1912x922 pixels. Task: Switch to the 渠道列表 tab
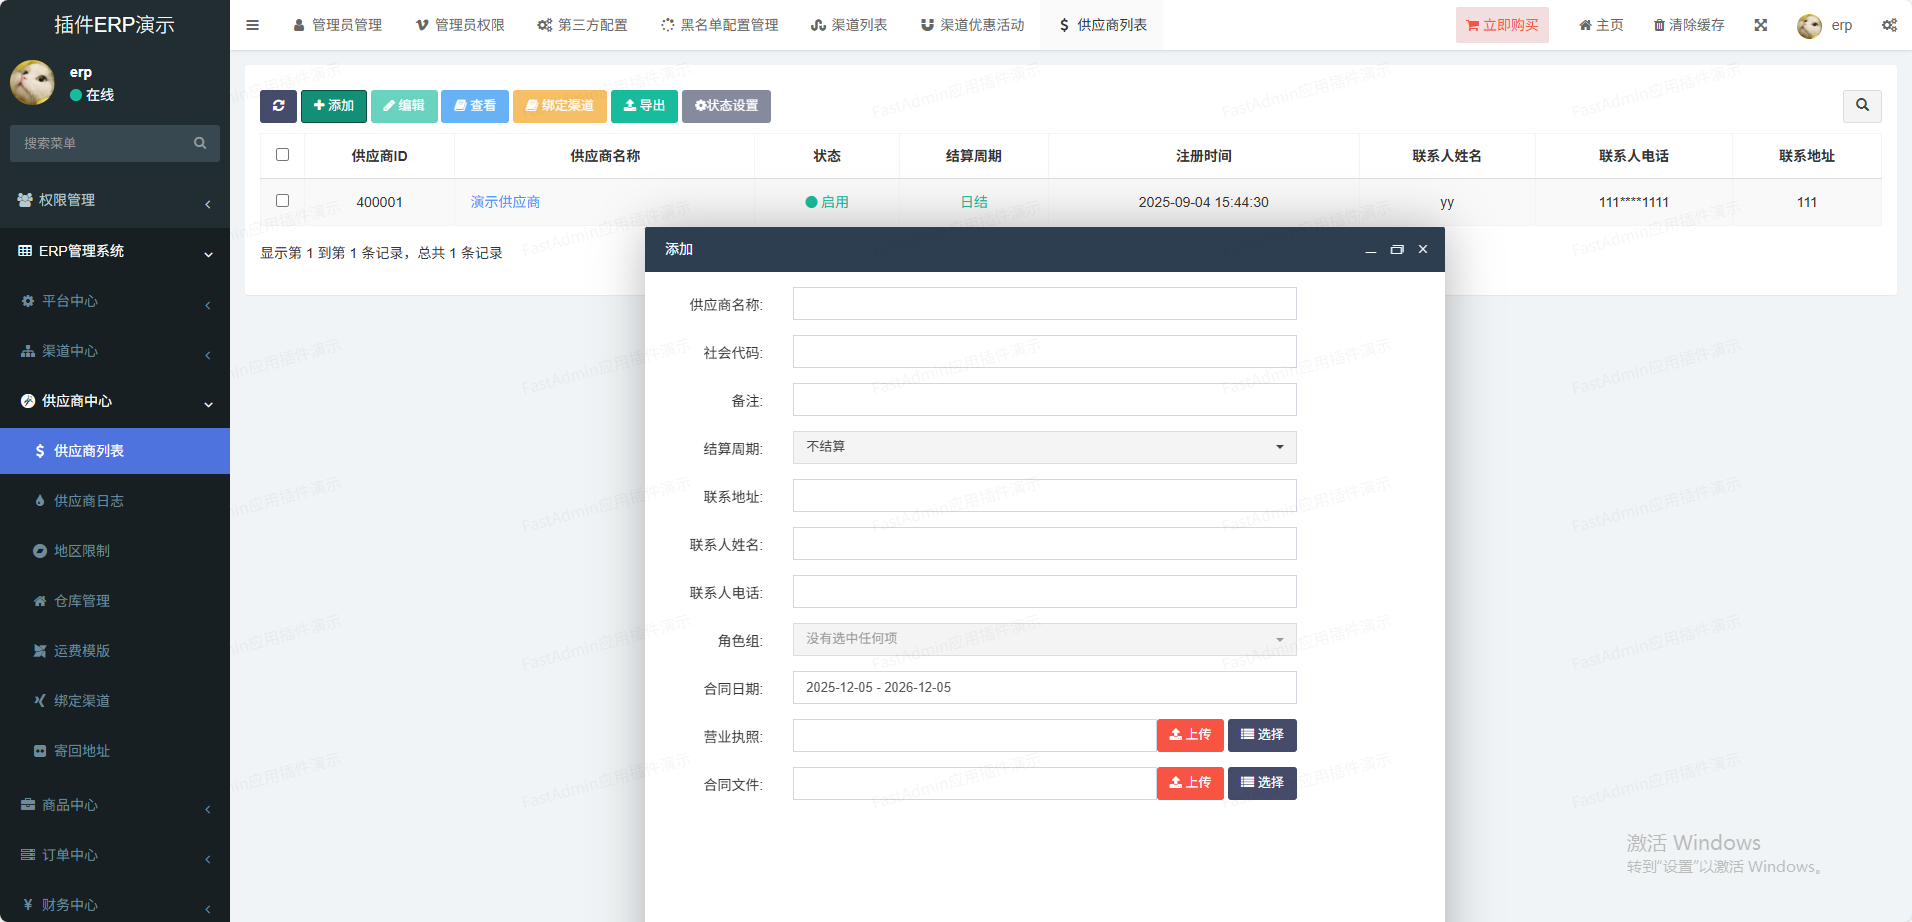849,25
